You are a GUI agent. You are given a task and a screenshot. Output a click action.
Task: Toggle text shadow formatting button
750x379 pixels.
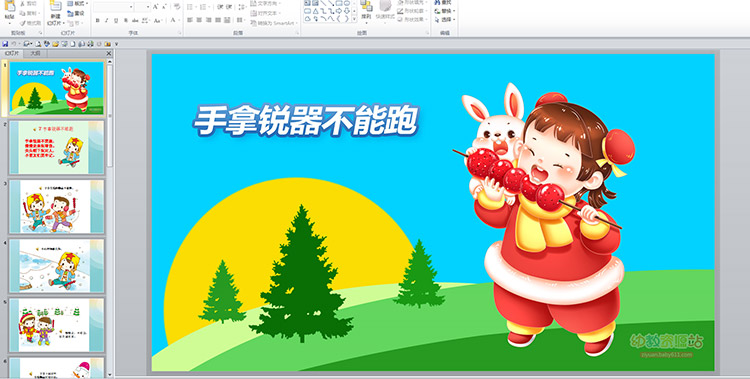pos(126,20)
